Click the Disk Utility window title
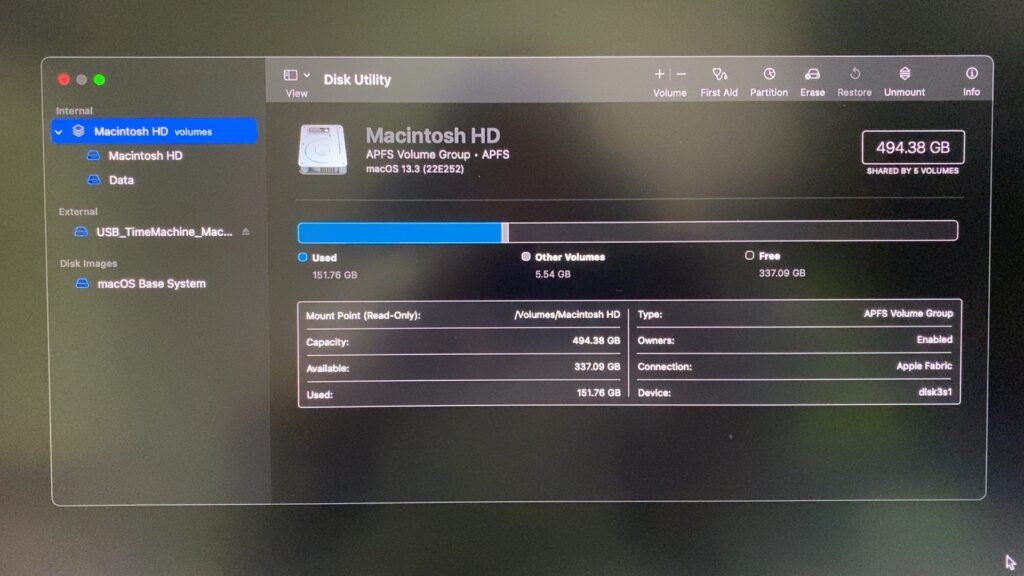The width and height of the screenshot is (1024, 576). (357, 80)
